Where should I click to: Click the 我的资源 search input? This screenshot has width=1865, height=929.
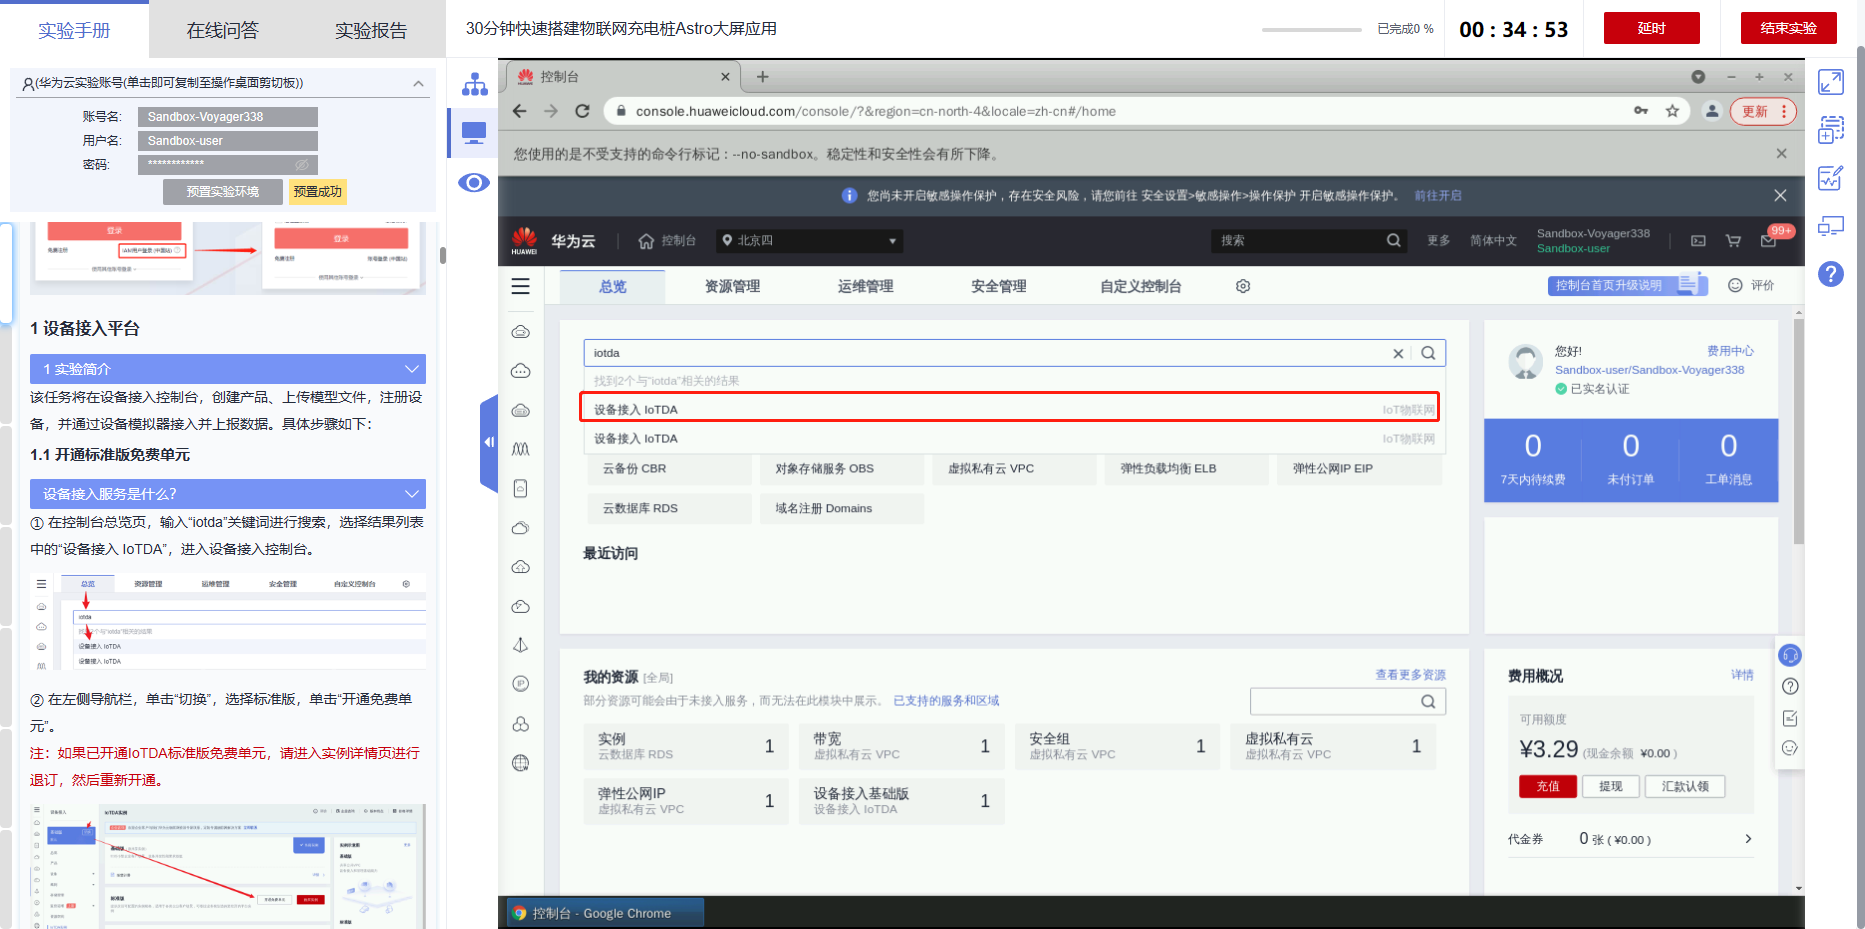pyautogui.click(x=1348, y=701)
